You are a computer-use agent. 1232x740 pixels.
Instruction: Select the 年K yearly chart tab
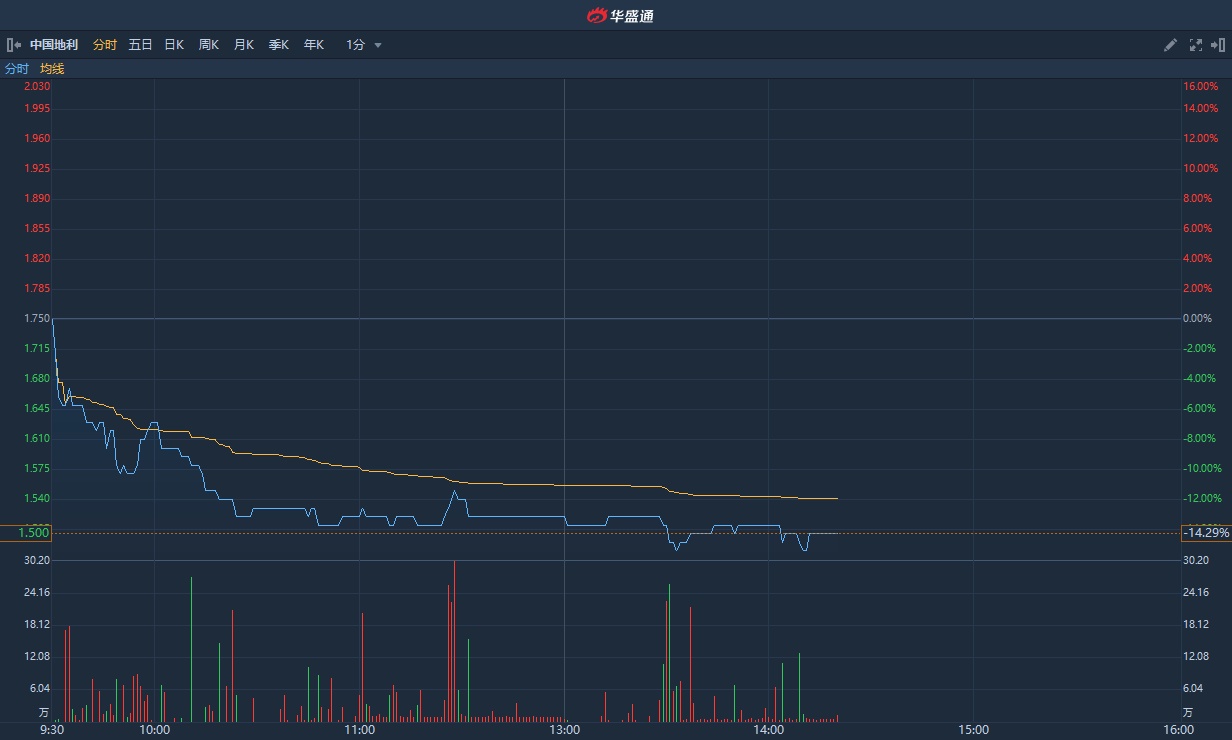tap(313, 45)
